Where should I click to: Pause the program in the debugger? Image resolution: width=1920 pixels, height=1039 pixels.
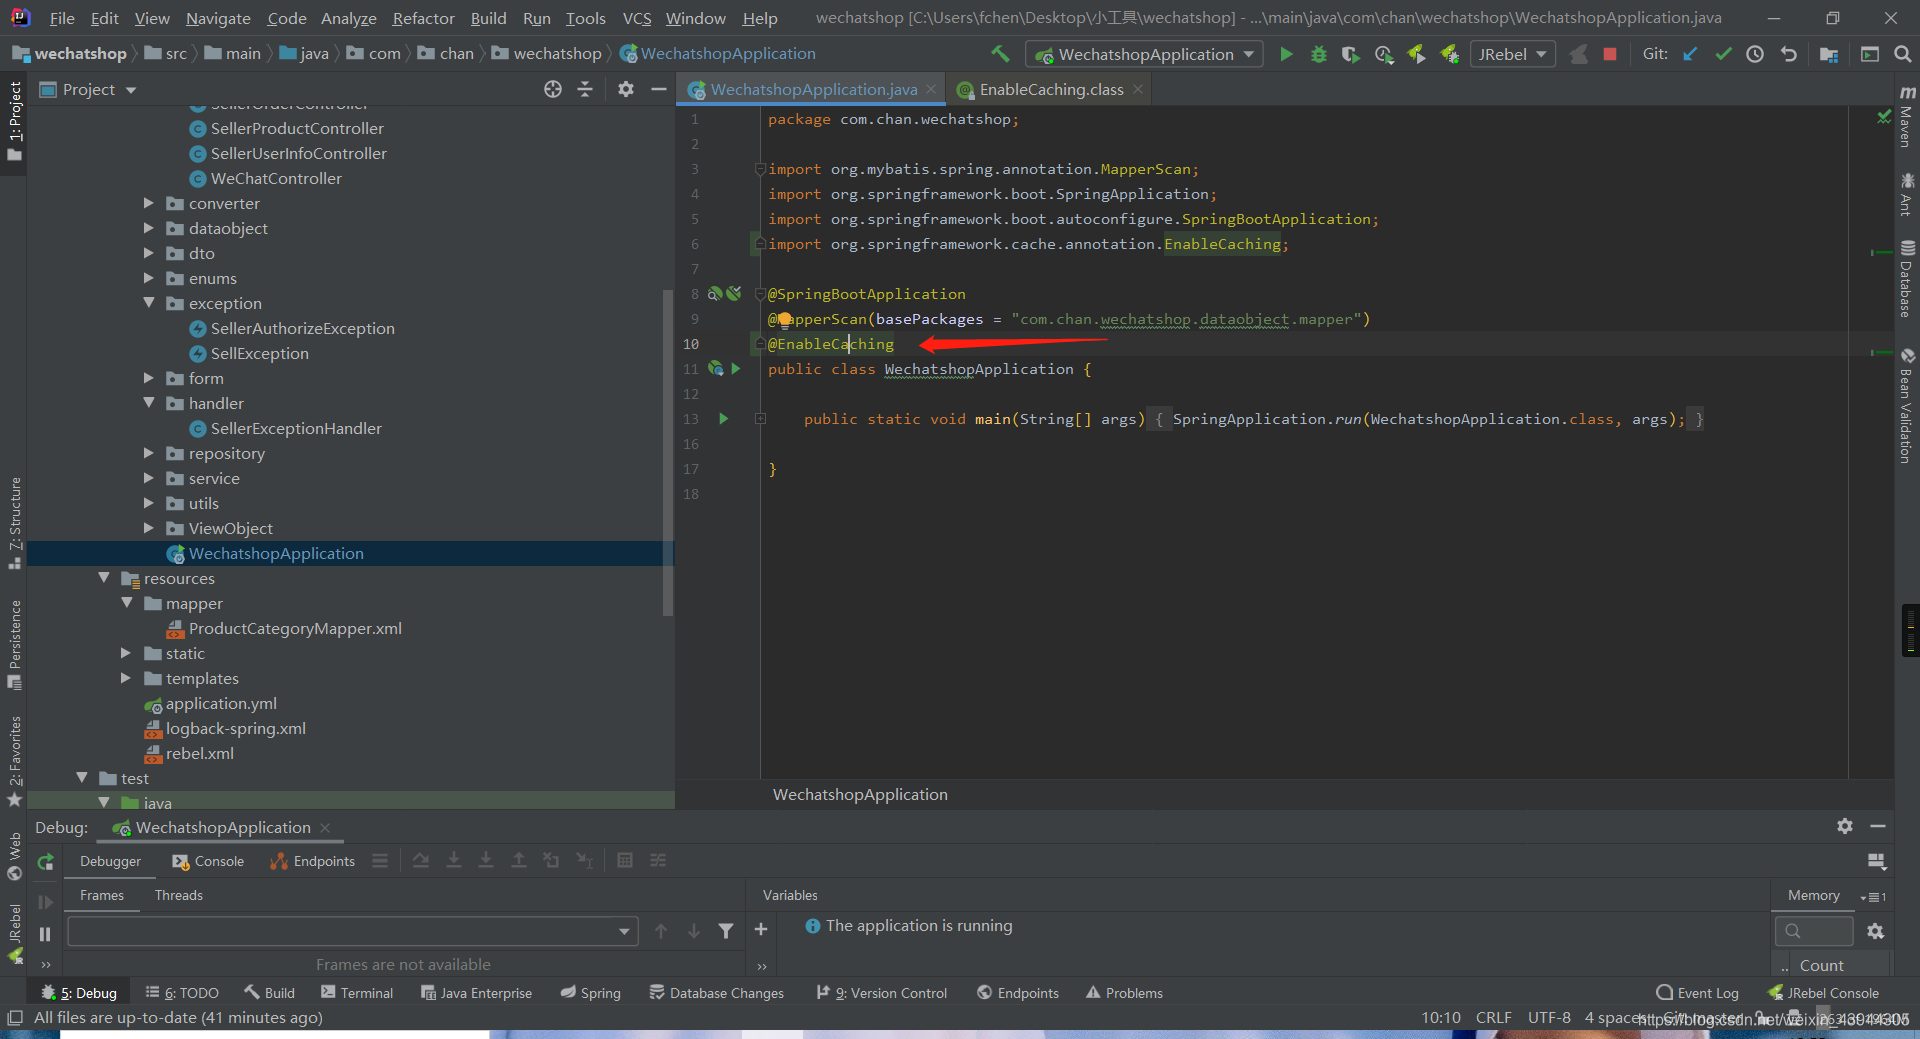click(x=45, y=933)
